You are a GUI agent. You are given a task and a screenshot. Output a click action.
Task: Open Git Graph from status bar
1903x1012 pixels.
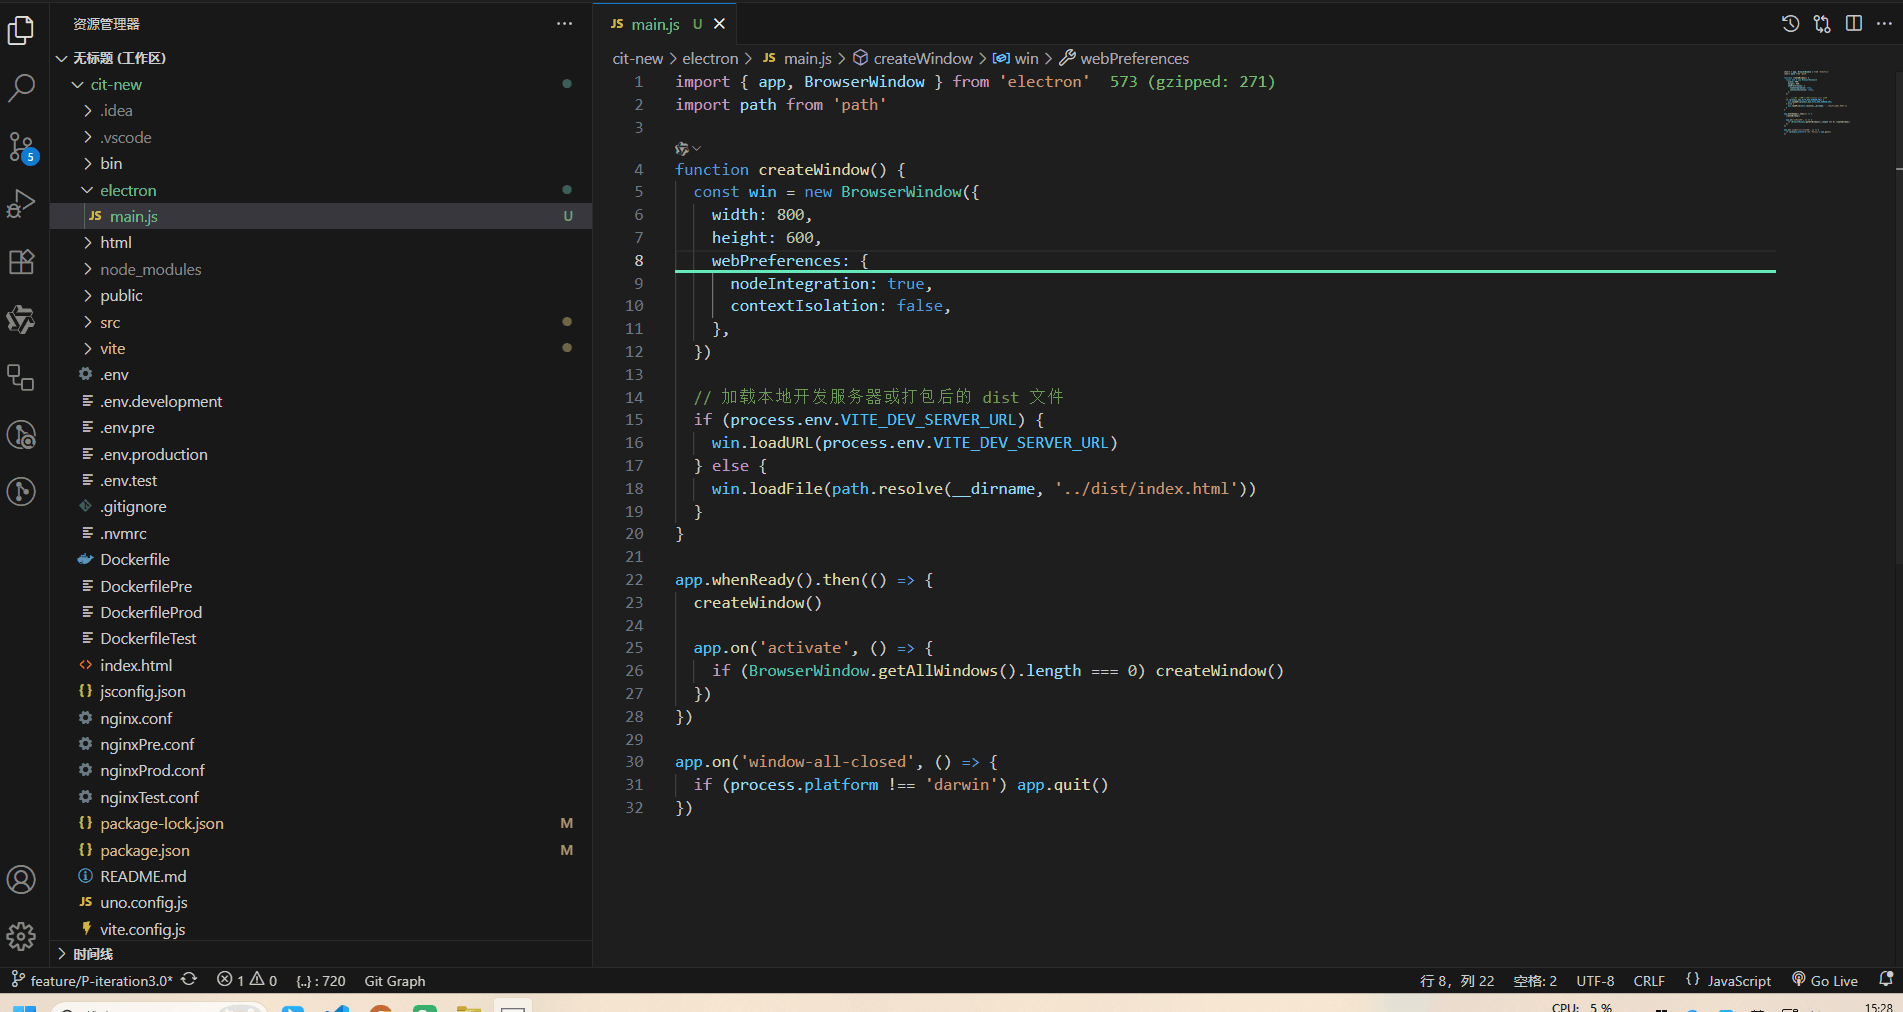[395, 981]
